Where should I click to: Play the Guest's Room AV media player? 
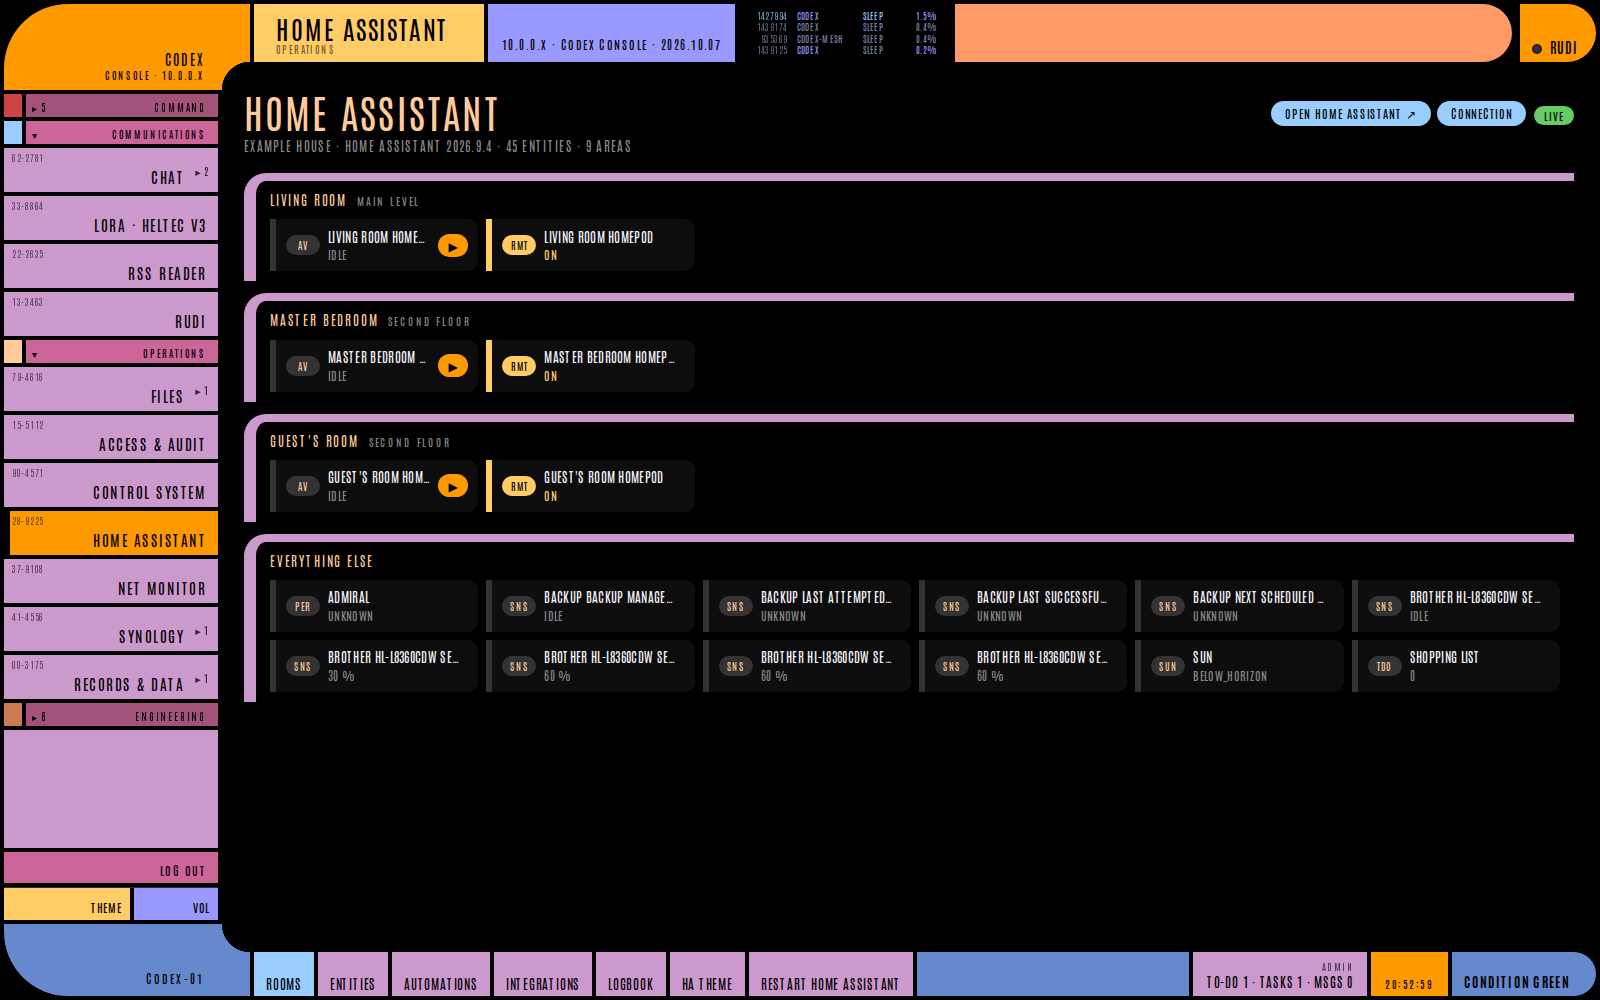coord(453,487)
